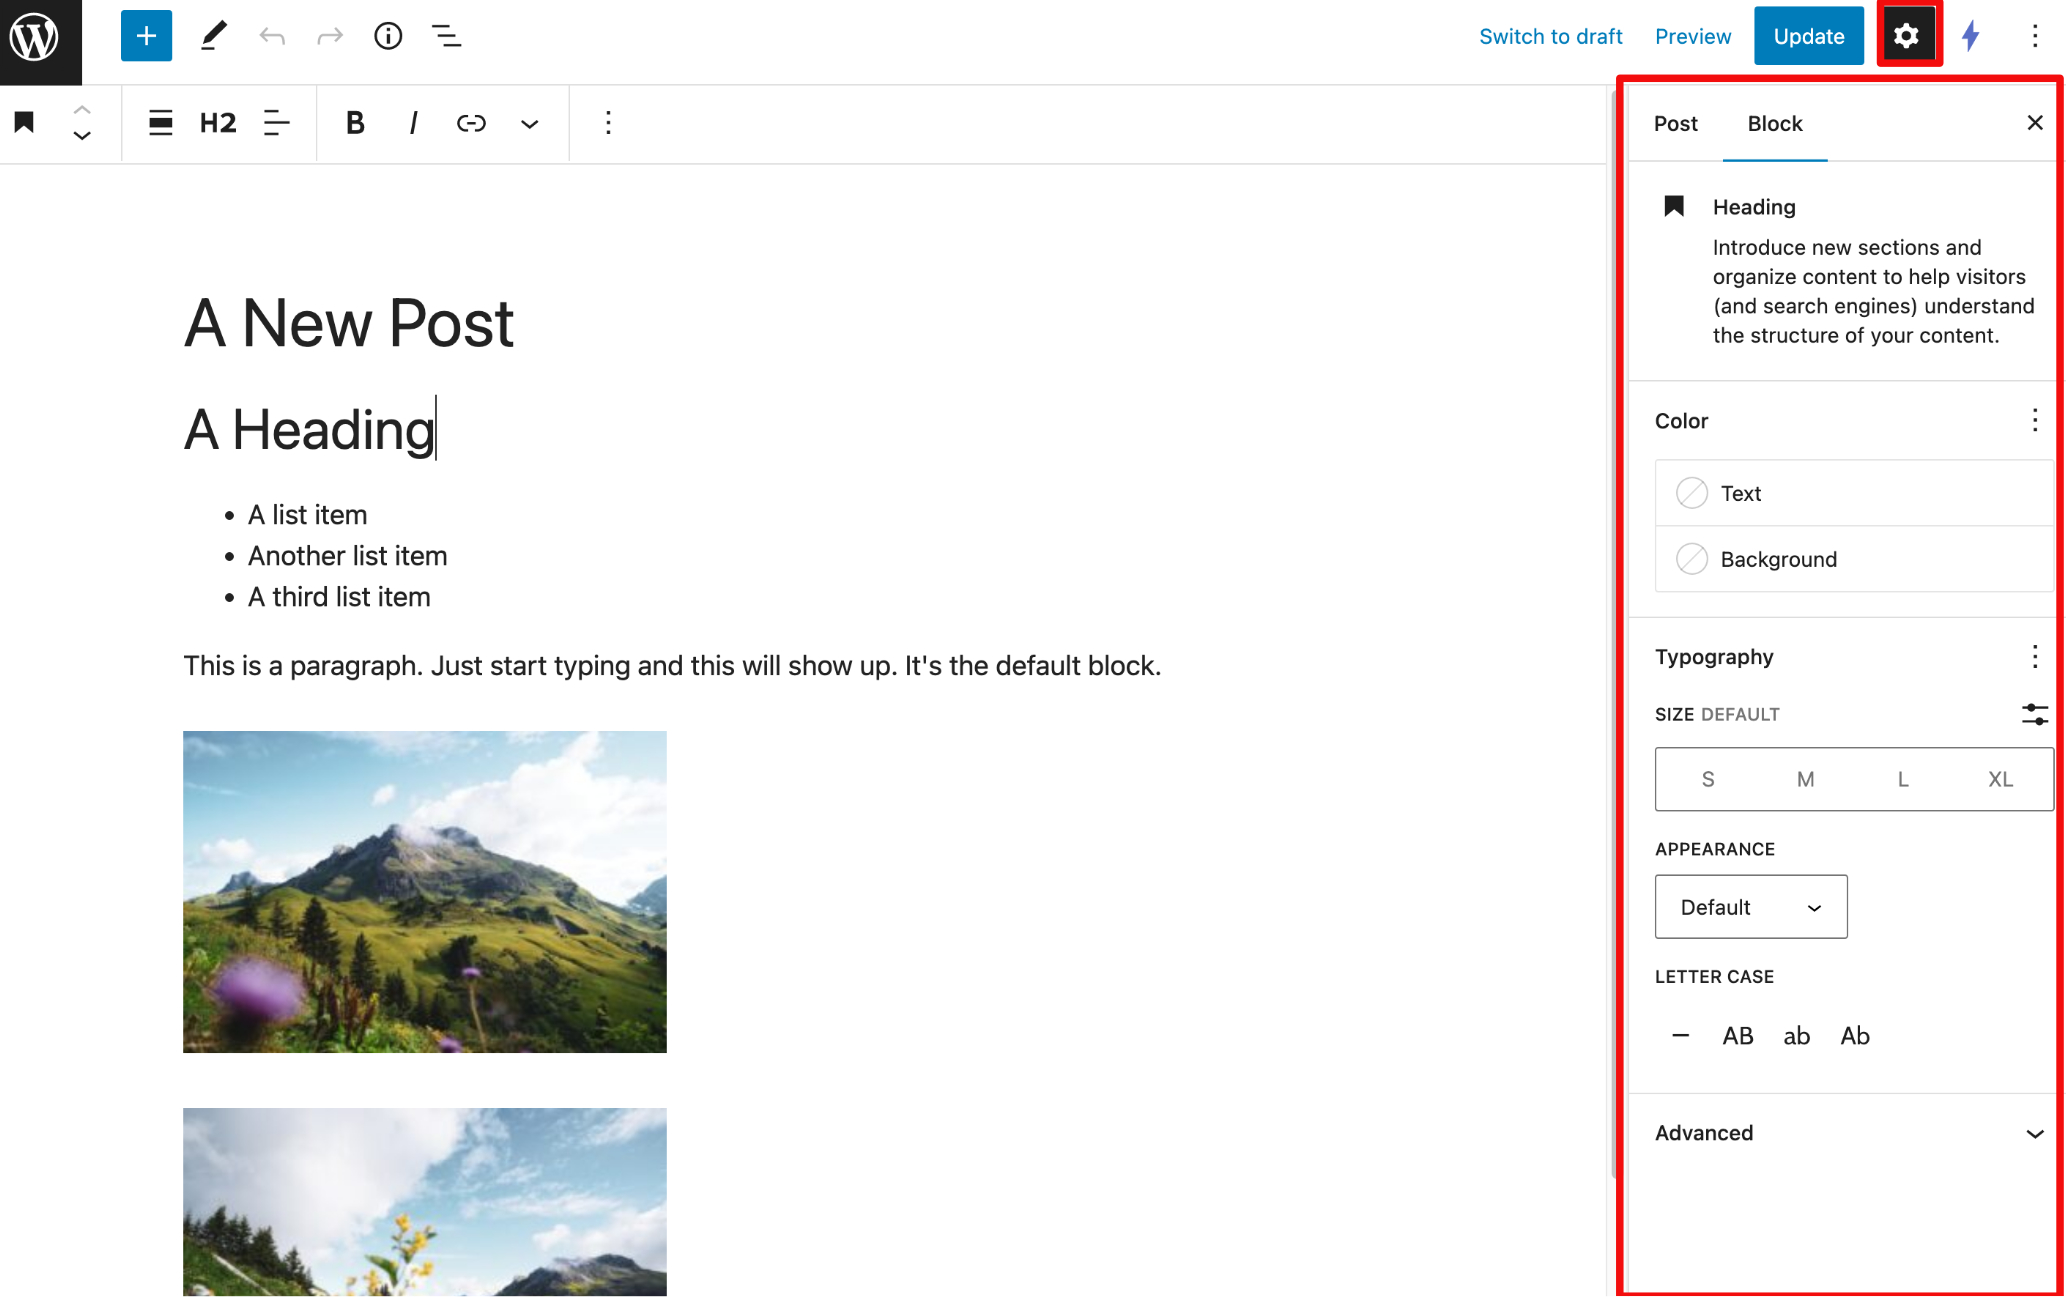The width and height of the screenshot is (2066, 1297).
Task: Set letter case to uppercase AB
Action: [1738, 1036]
